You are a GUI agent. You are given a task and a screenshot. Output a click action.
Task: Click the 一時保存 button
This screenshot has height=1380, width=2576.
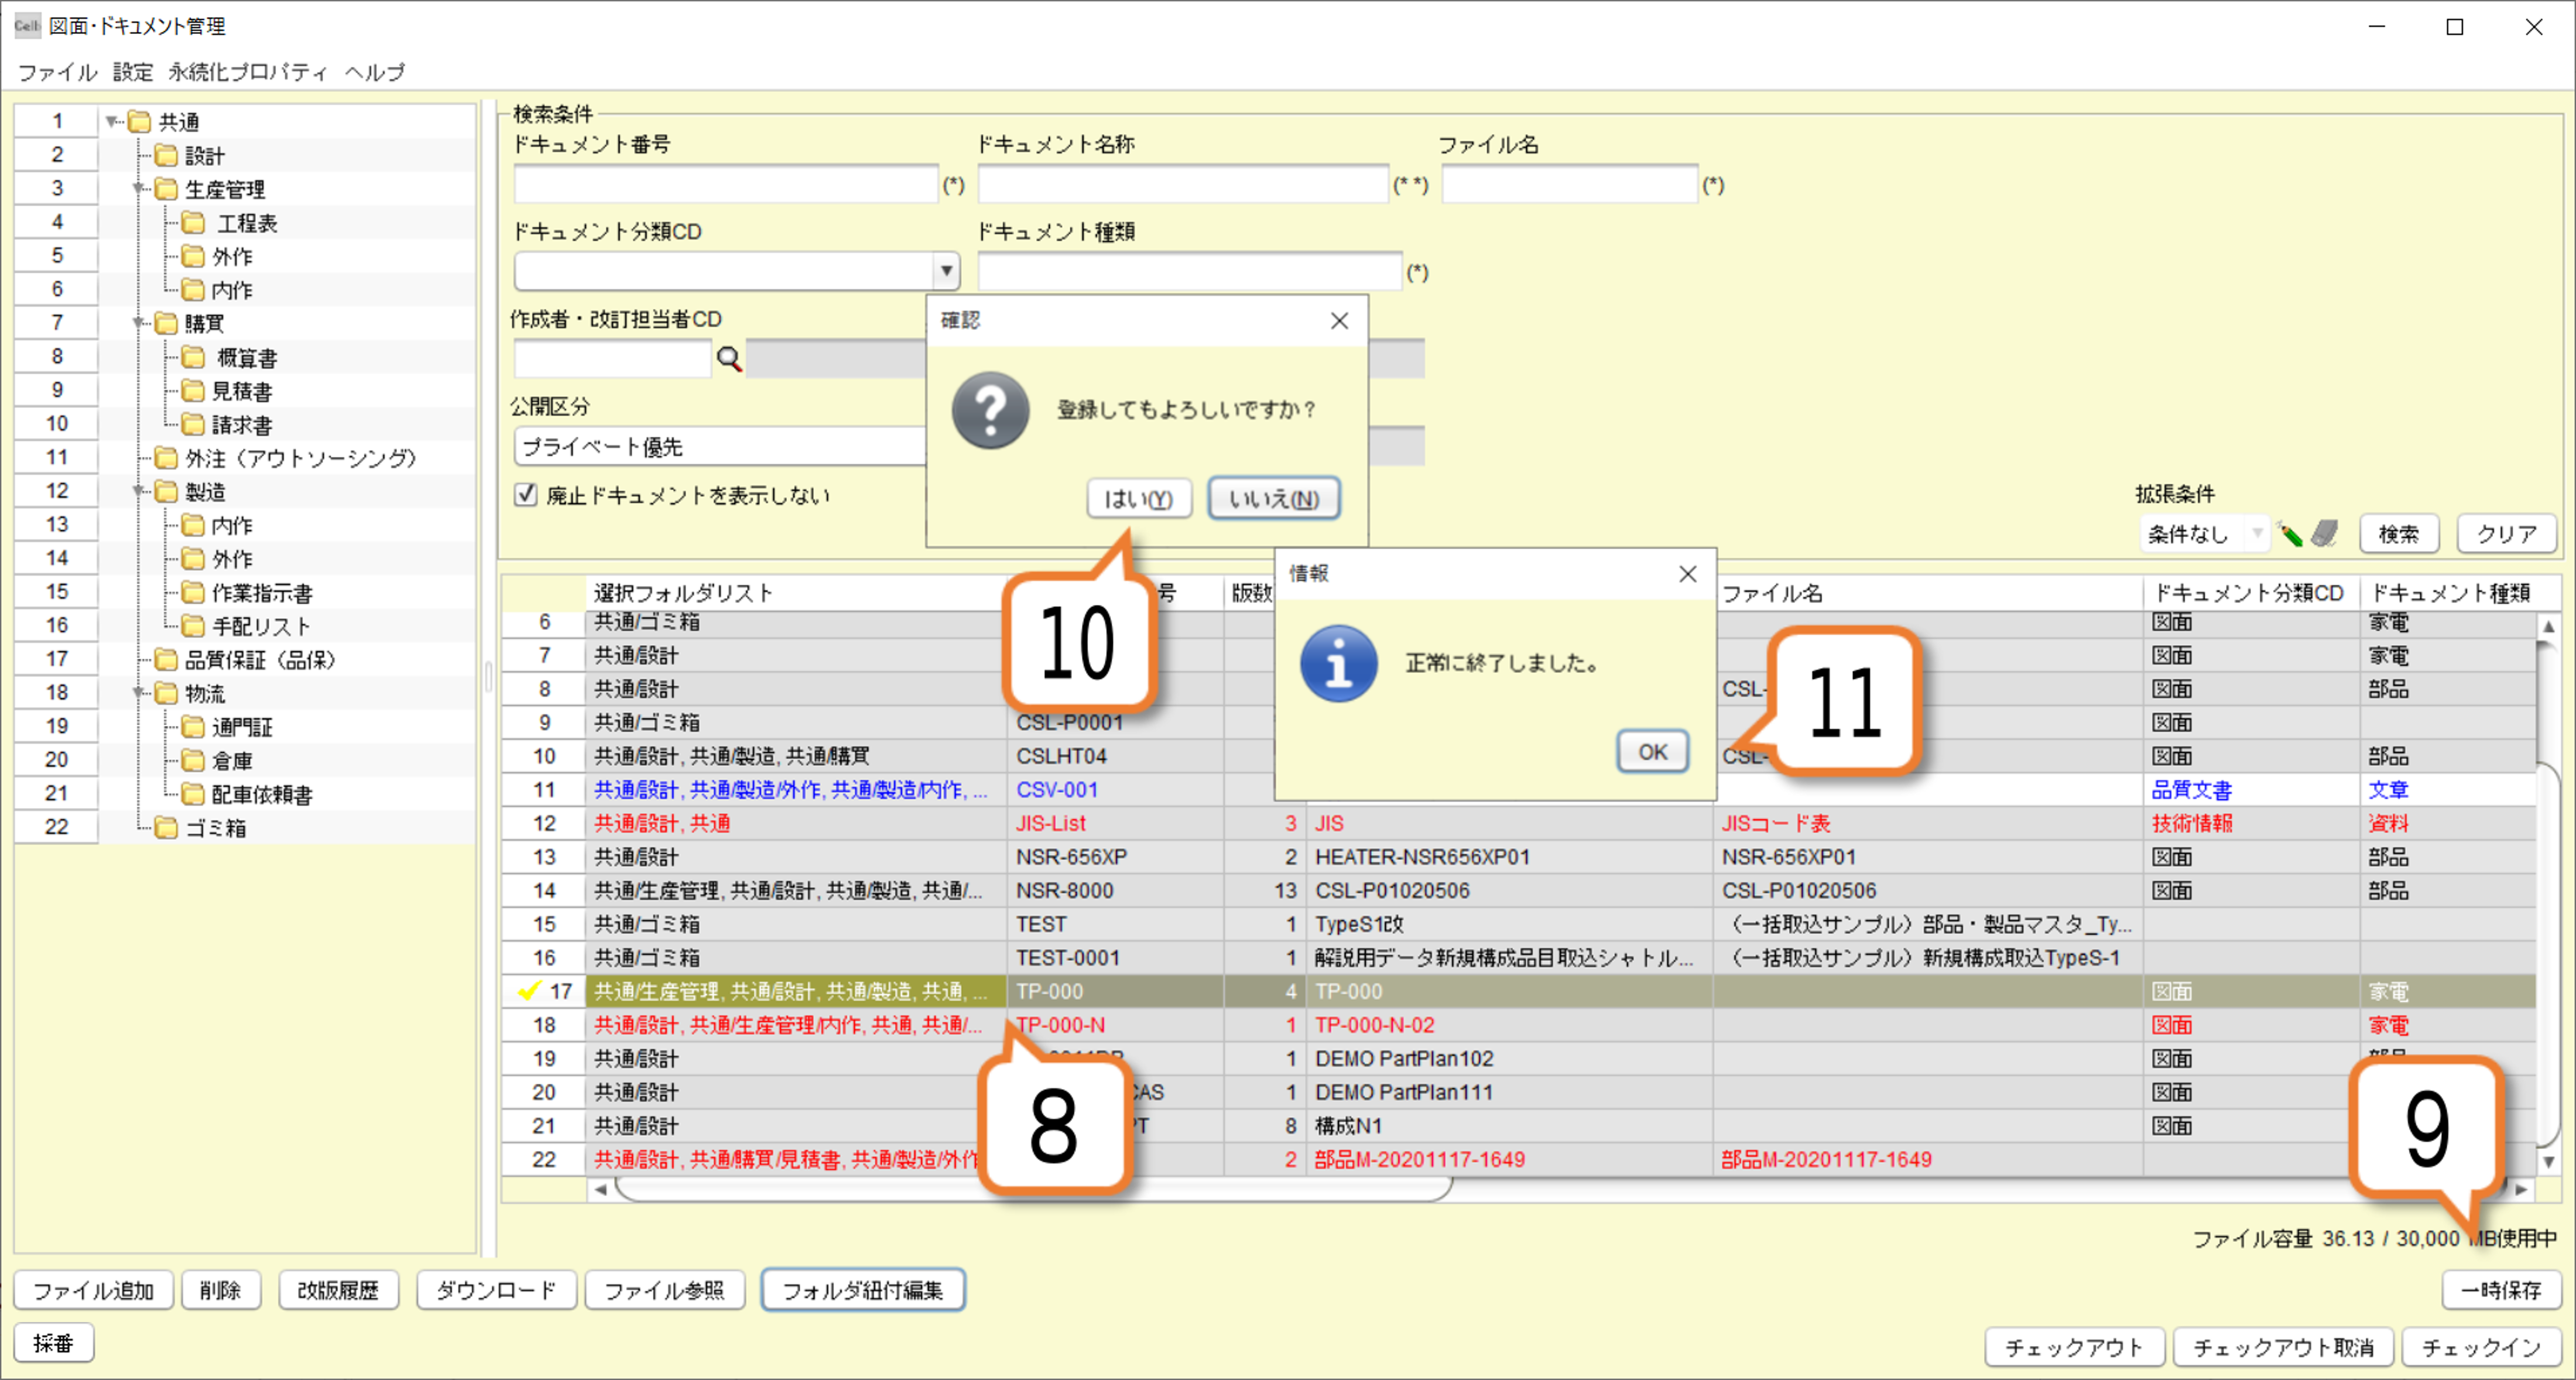2501,1290
